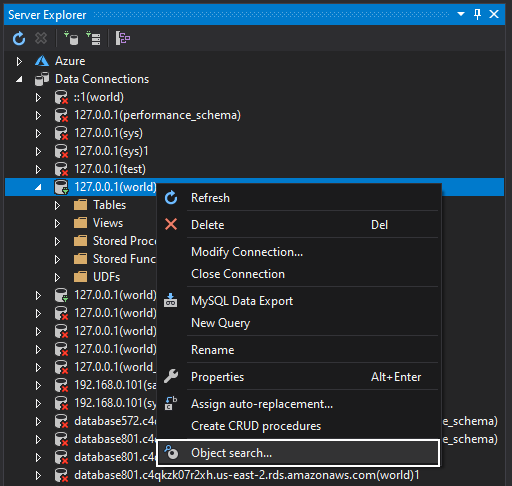This screenshot has height=486, width=512.
Task: Select the last database801 amazonaws(world)1 connection
Action: pos(247,475)
